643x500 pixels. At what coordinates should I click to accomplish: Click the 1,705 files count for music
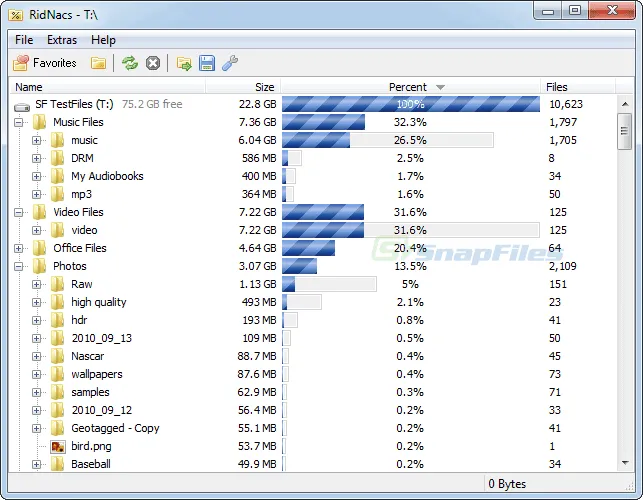point(563,140)
